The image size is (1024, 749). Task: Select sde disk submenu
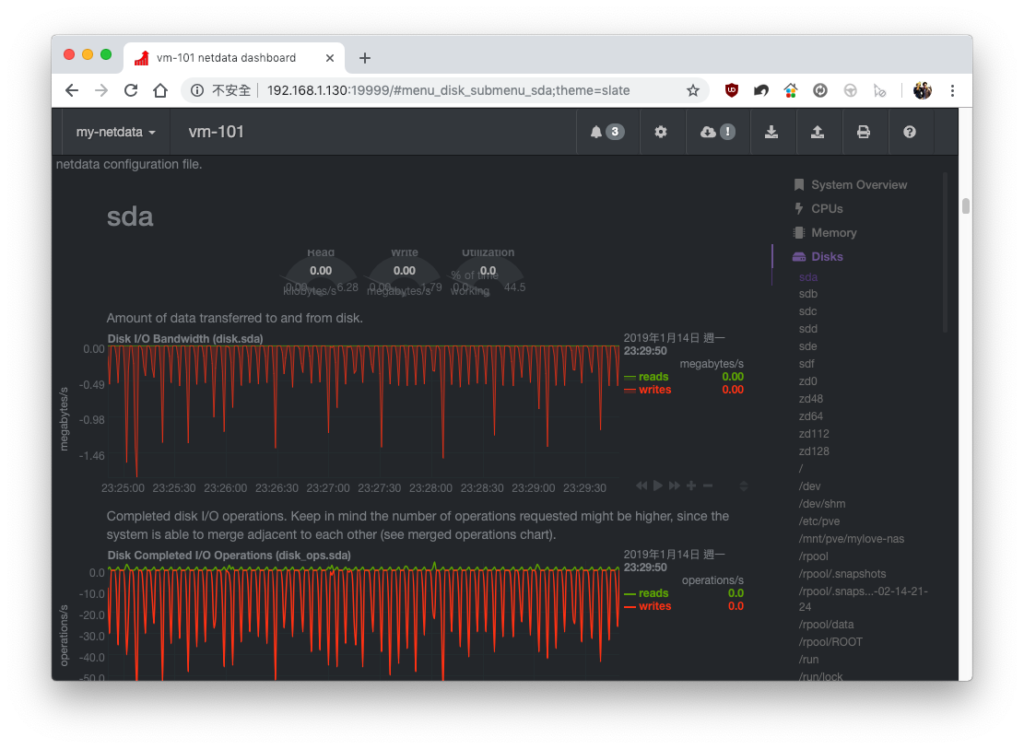pyautogui.click(x=808, y=346)
